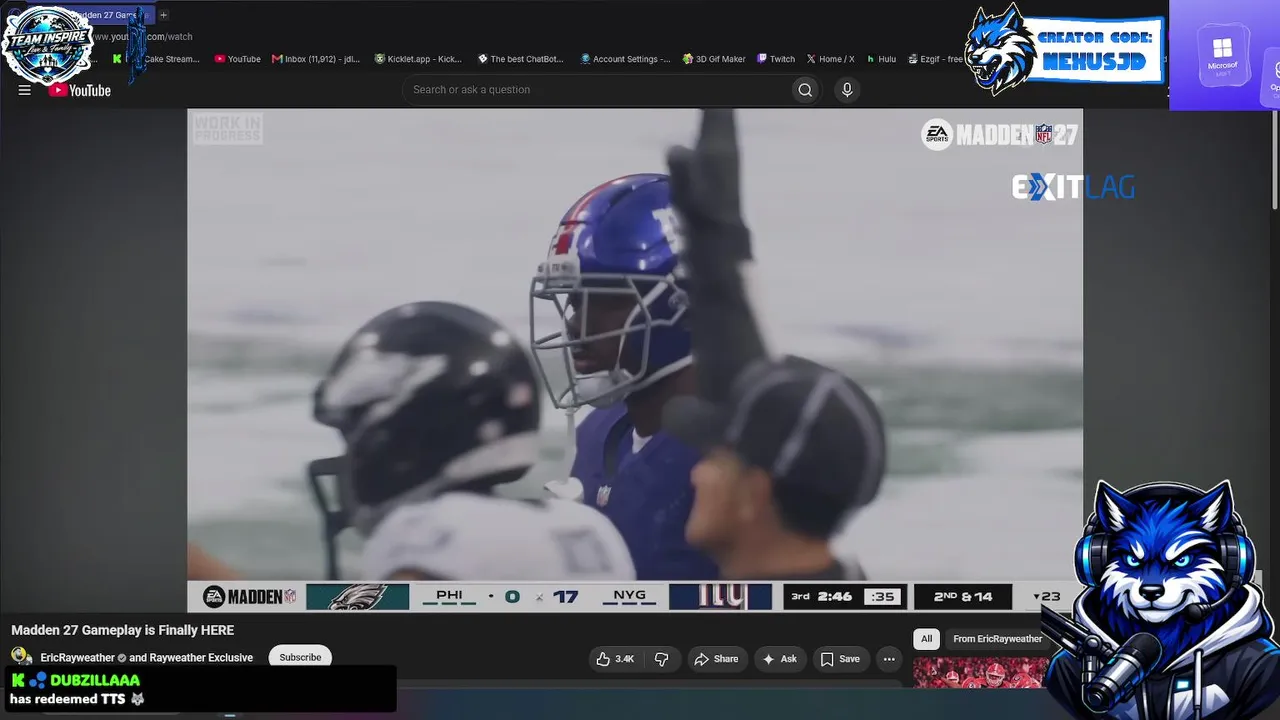Open the Hulu bookmark
Screen dimensions: 1280x720
881,59
